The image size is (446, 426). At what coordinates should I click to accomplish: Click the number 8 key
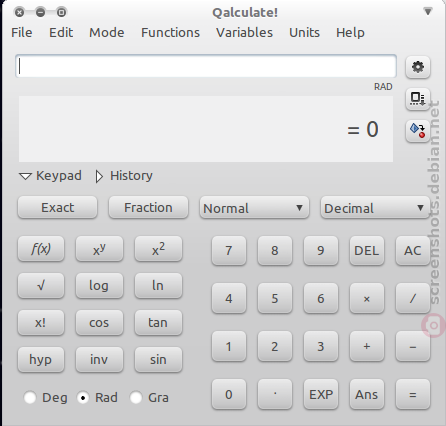click(275, 251)
